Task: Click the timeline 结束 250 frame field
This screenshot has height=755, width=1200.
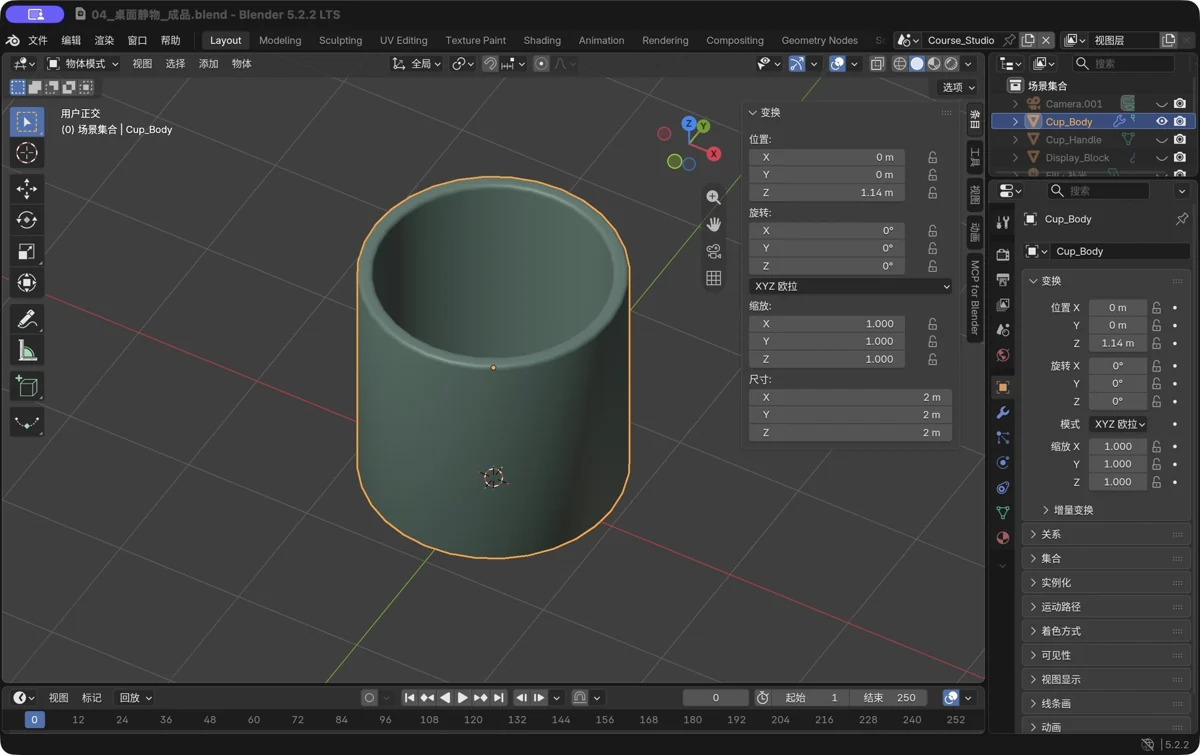Action: (x=890, y=698)
